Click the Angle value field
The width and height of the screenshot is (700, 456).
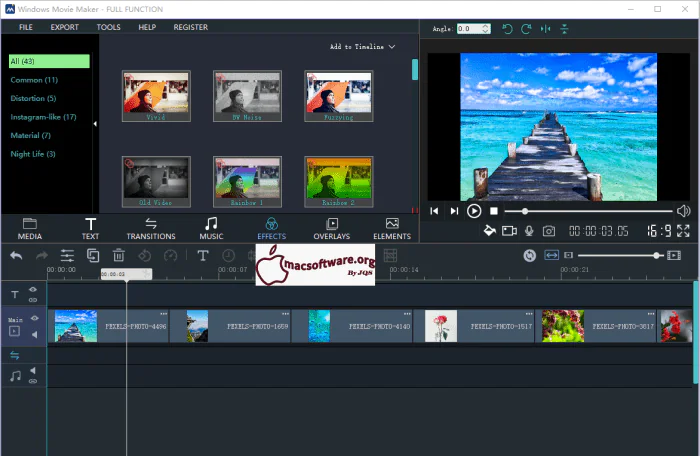(x=469, y=29)
